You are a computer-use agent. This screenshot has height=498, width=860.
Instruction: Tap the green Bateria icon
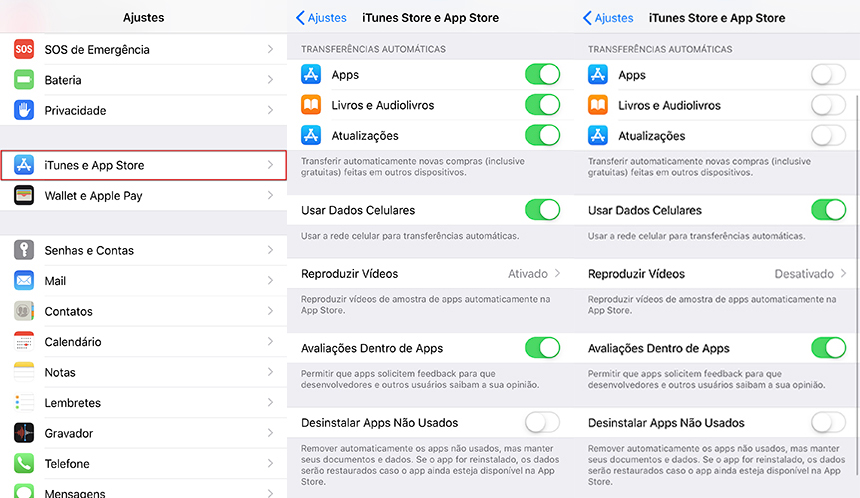24,80
